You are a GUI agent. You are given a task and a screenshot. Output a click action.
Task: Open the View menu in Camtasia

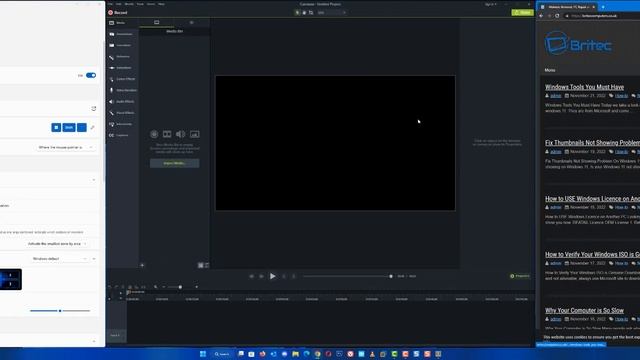[x=140, y=4]
